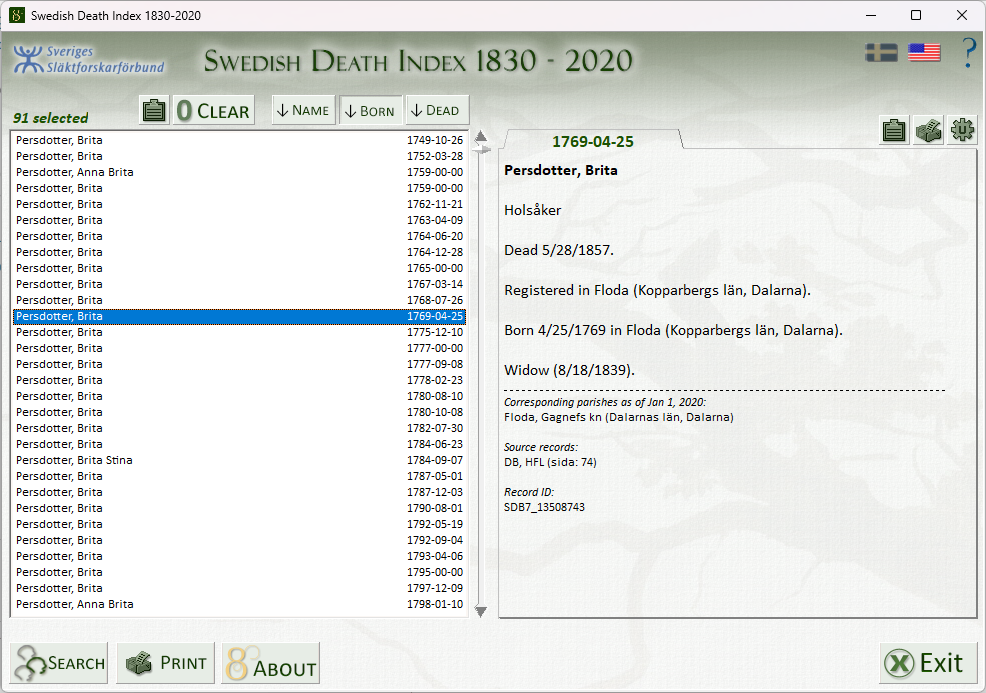Screen dimensions: 986x693
Task: Select Persdotter, Brita born 1767-03-14
Action: pos(240,284)
